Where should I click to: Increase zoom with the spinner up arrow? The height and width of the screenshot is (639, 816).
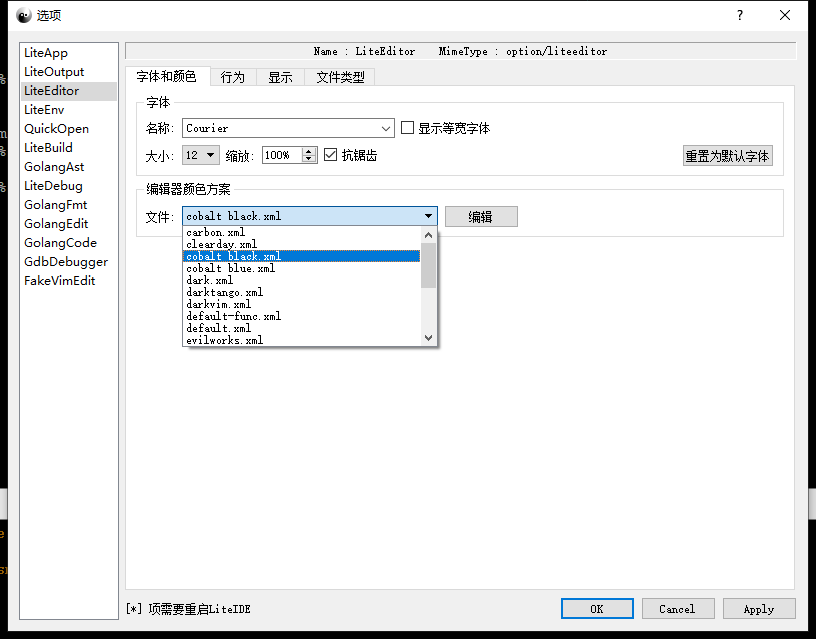309,151
